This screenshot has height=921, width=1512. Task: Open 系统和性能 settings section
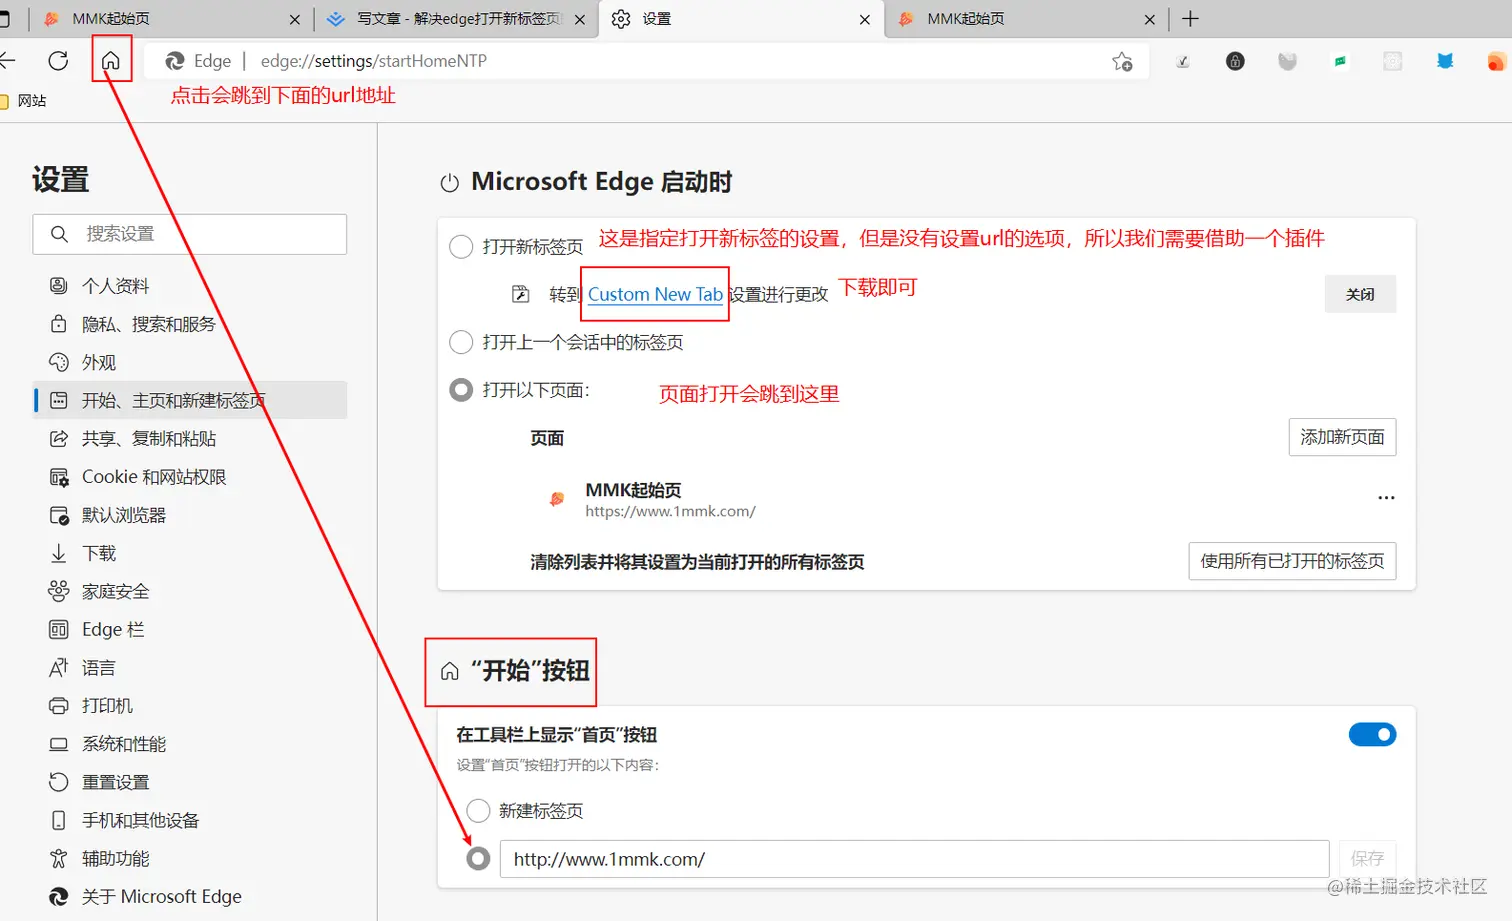coord(190,744)
